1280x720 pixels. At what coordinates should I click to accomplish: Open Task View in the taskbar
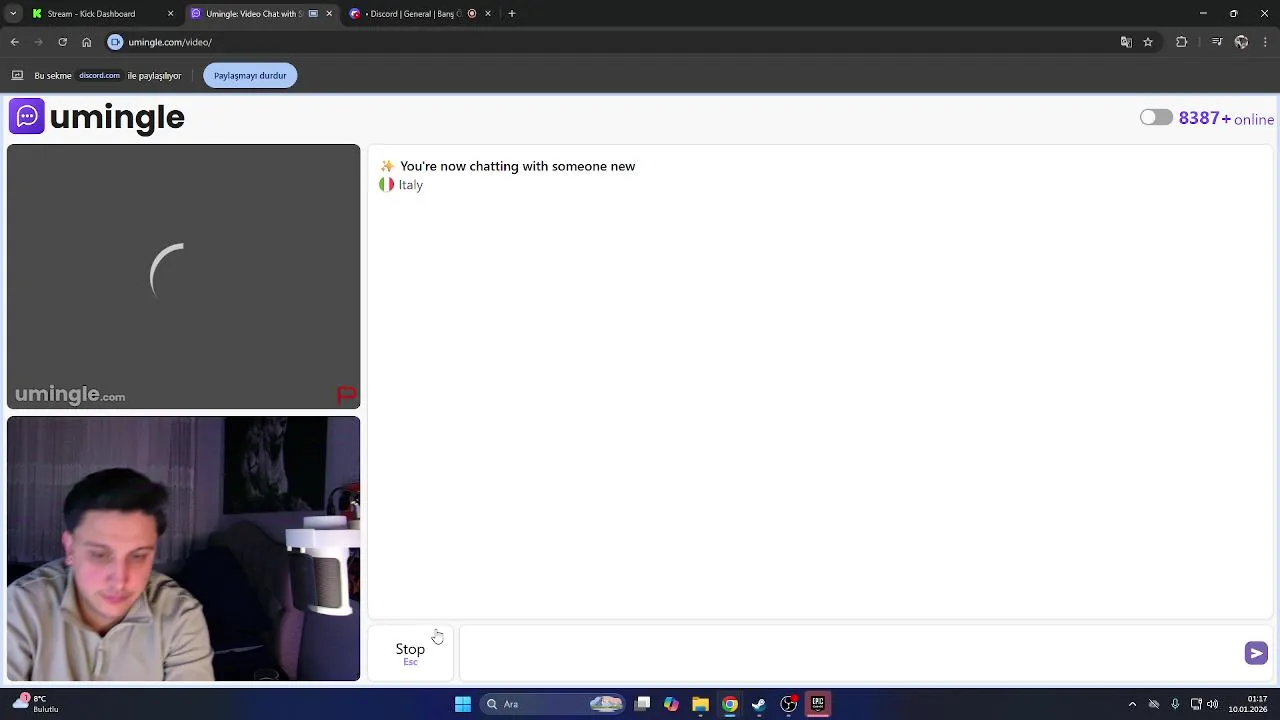pos(642,704)
